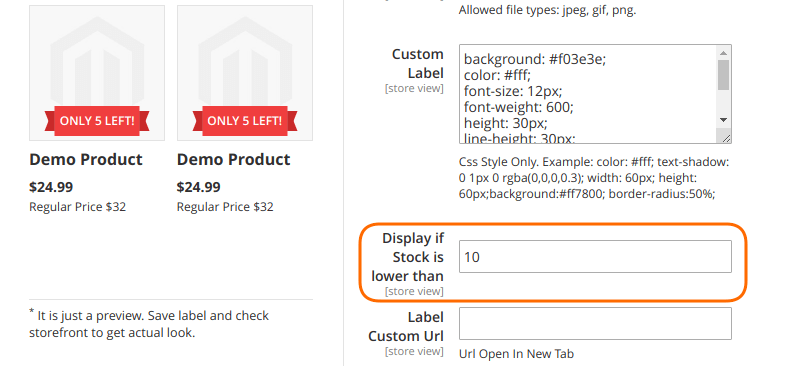Click the Custom Label field label
790x387 pixels.
[418, 63]
